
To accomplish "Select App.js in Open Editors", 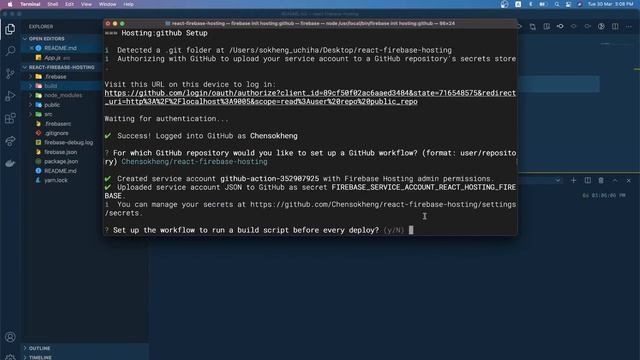I will [52, 58].
